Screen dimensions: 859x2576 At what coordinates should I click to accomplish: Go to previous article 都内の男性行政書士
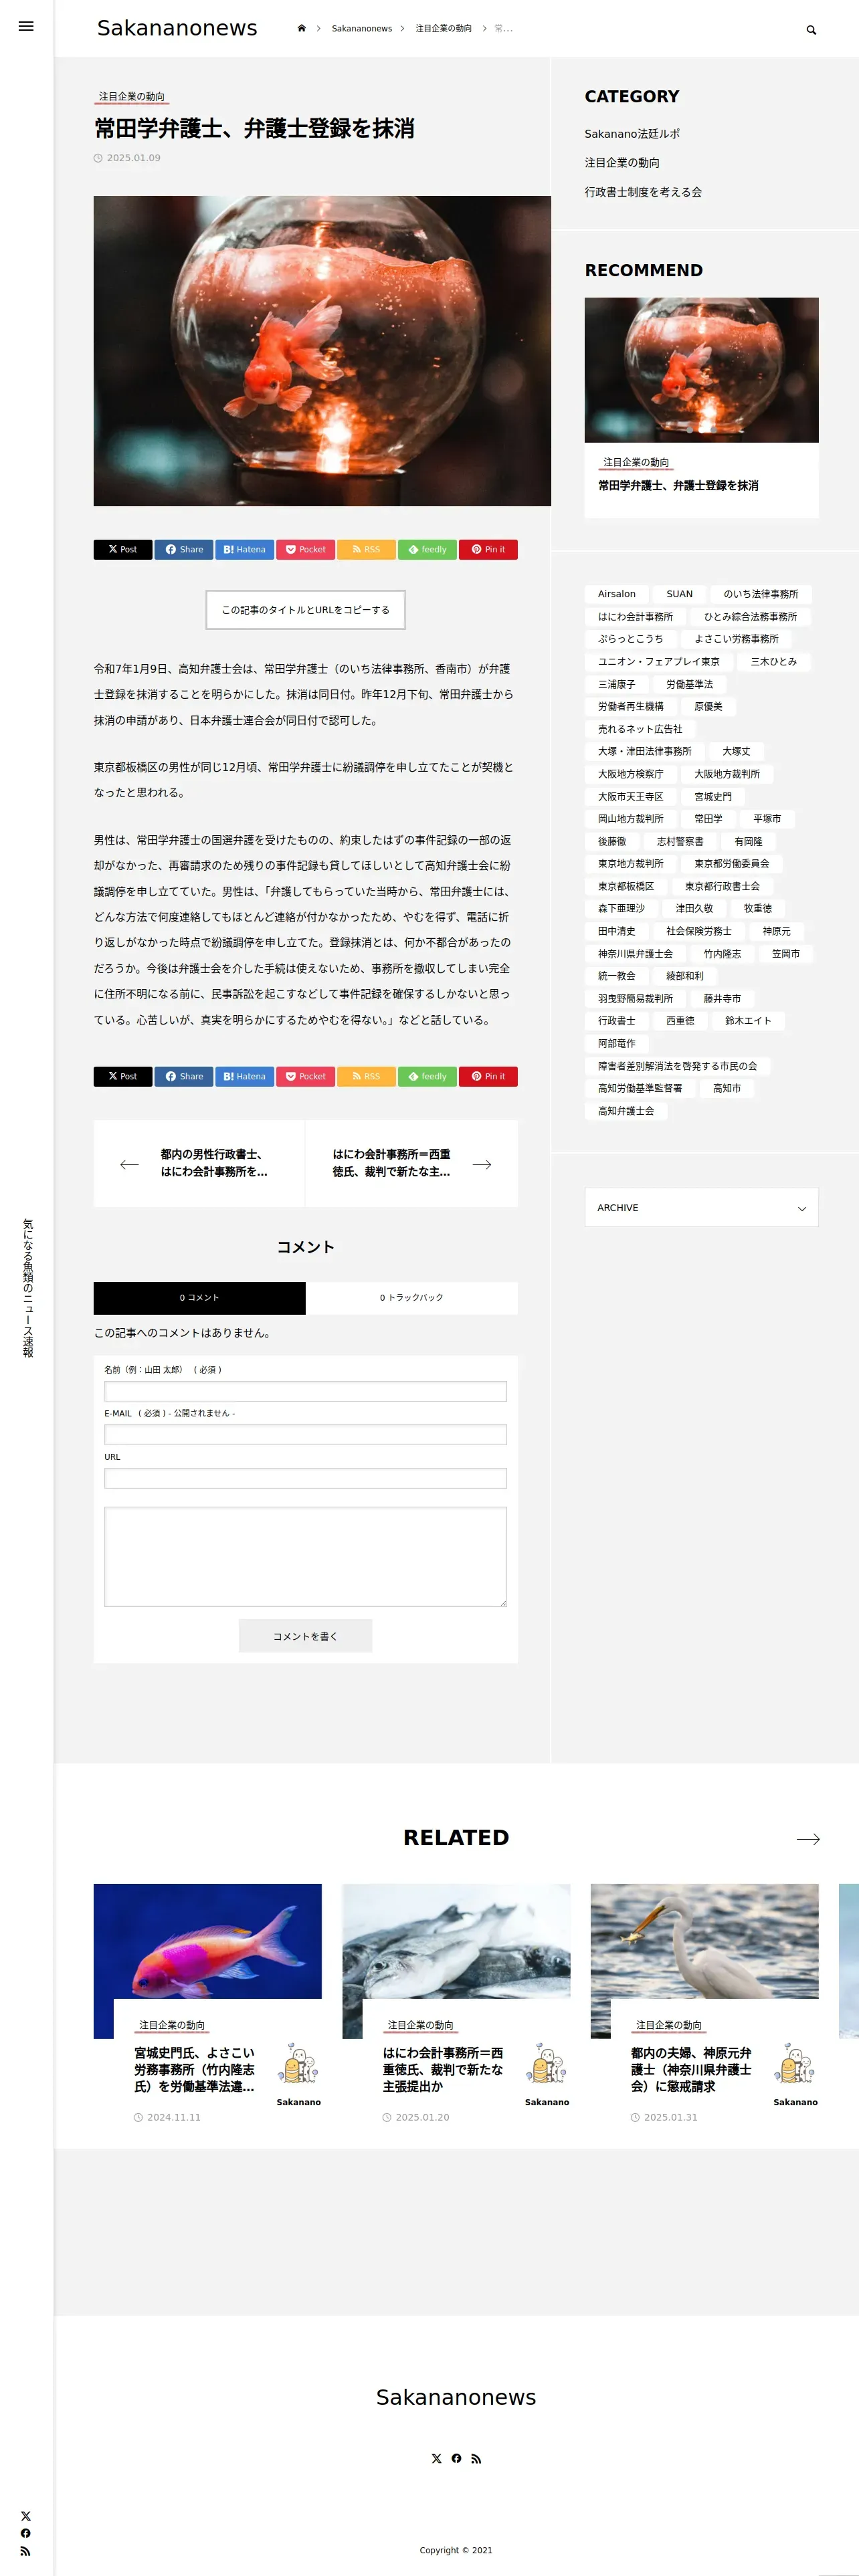click(x=199, y=1163)
